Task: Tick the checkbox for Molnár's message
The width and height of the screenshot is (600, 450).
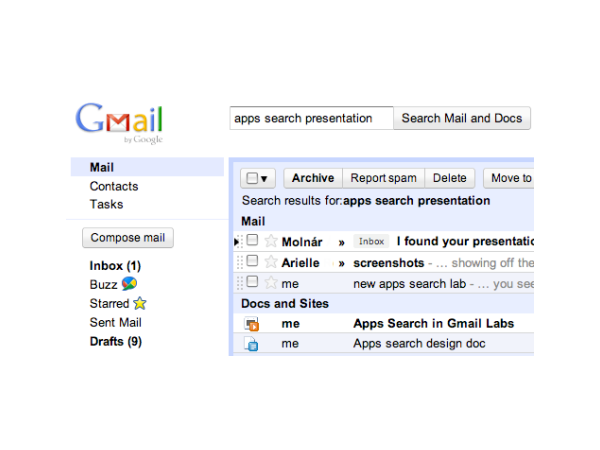Action: coord(252,240)
